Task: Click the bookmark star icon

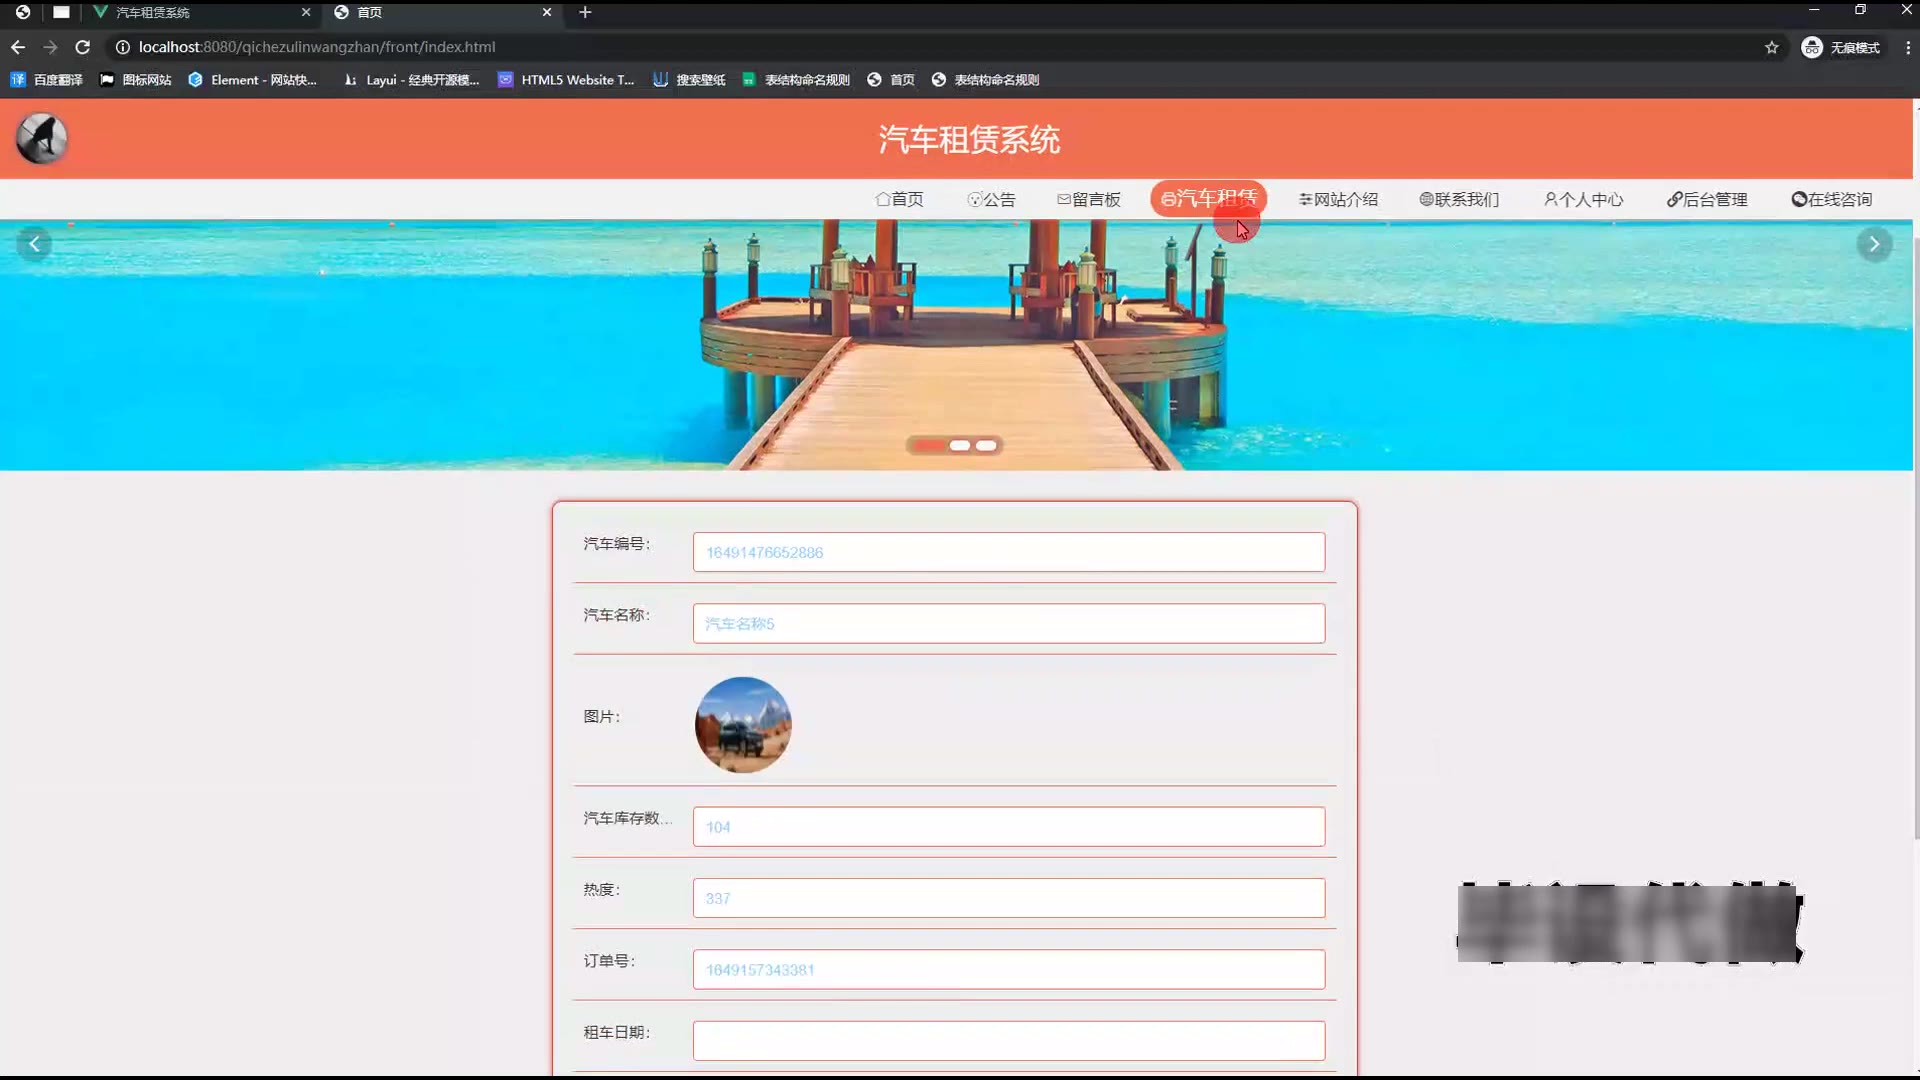Action: [x=1771, y=47]
